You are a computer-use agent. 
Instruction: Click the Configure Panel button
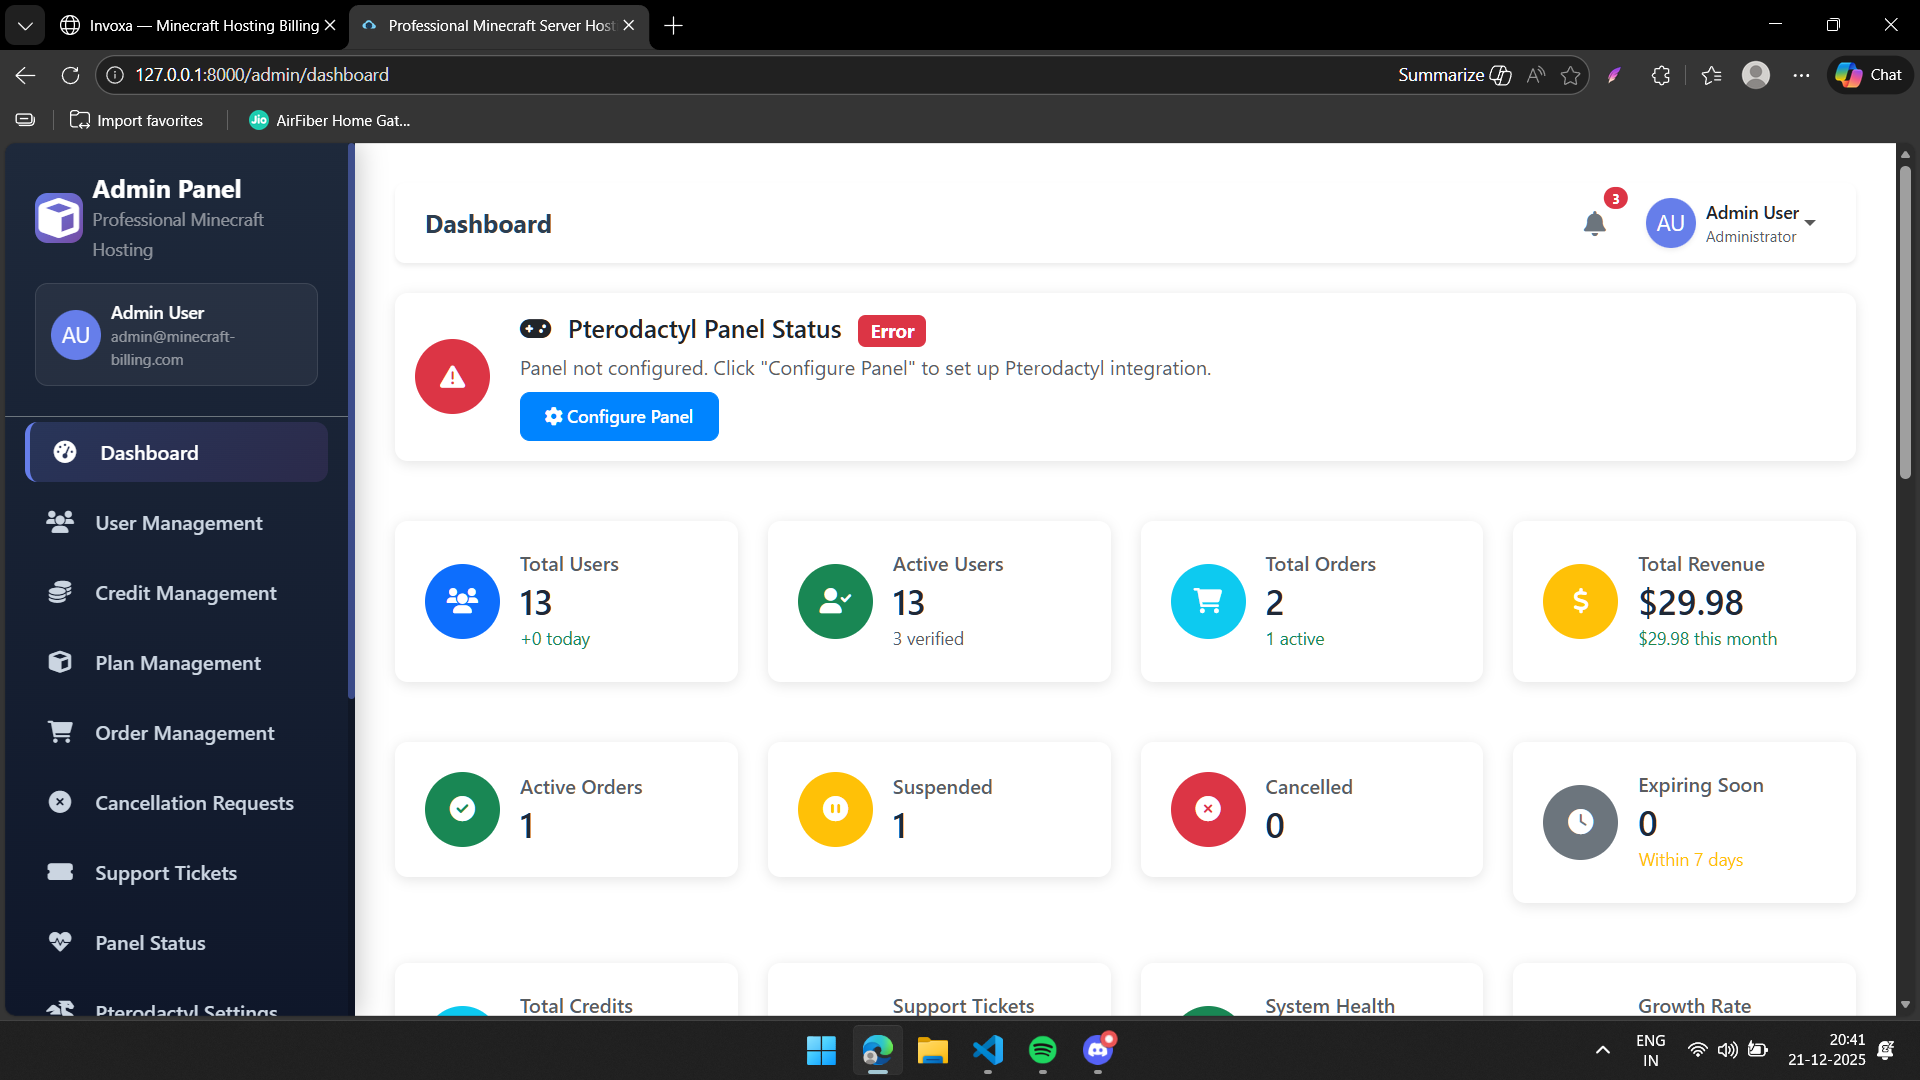pyautogui.click(x=618, y=416)
